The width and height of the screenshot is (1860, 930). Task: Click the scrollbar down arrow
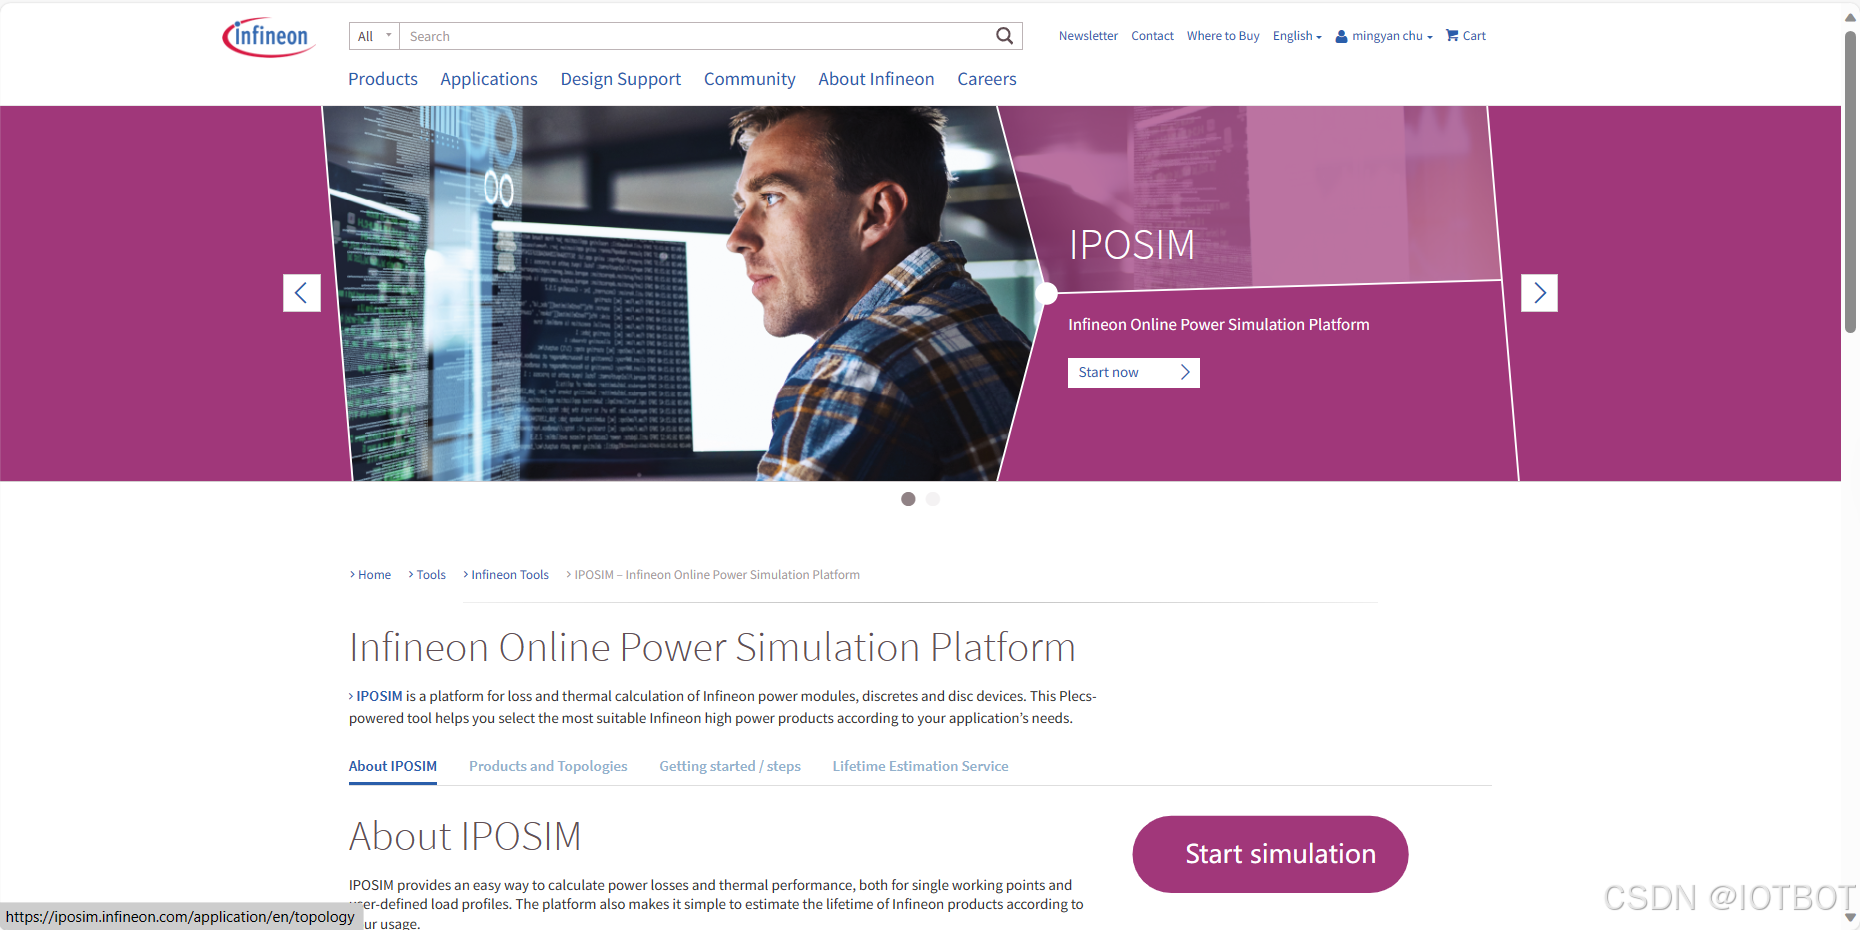coord(1850,917)
